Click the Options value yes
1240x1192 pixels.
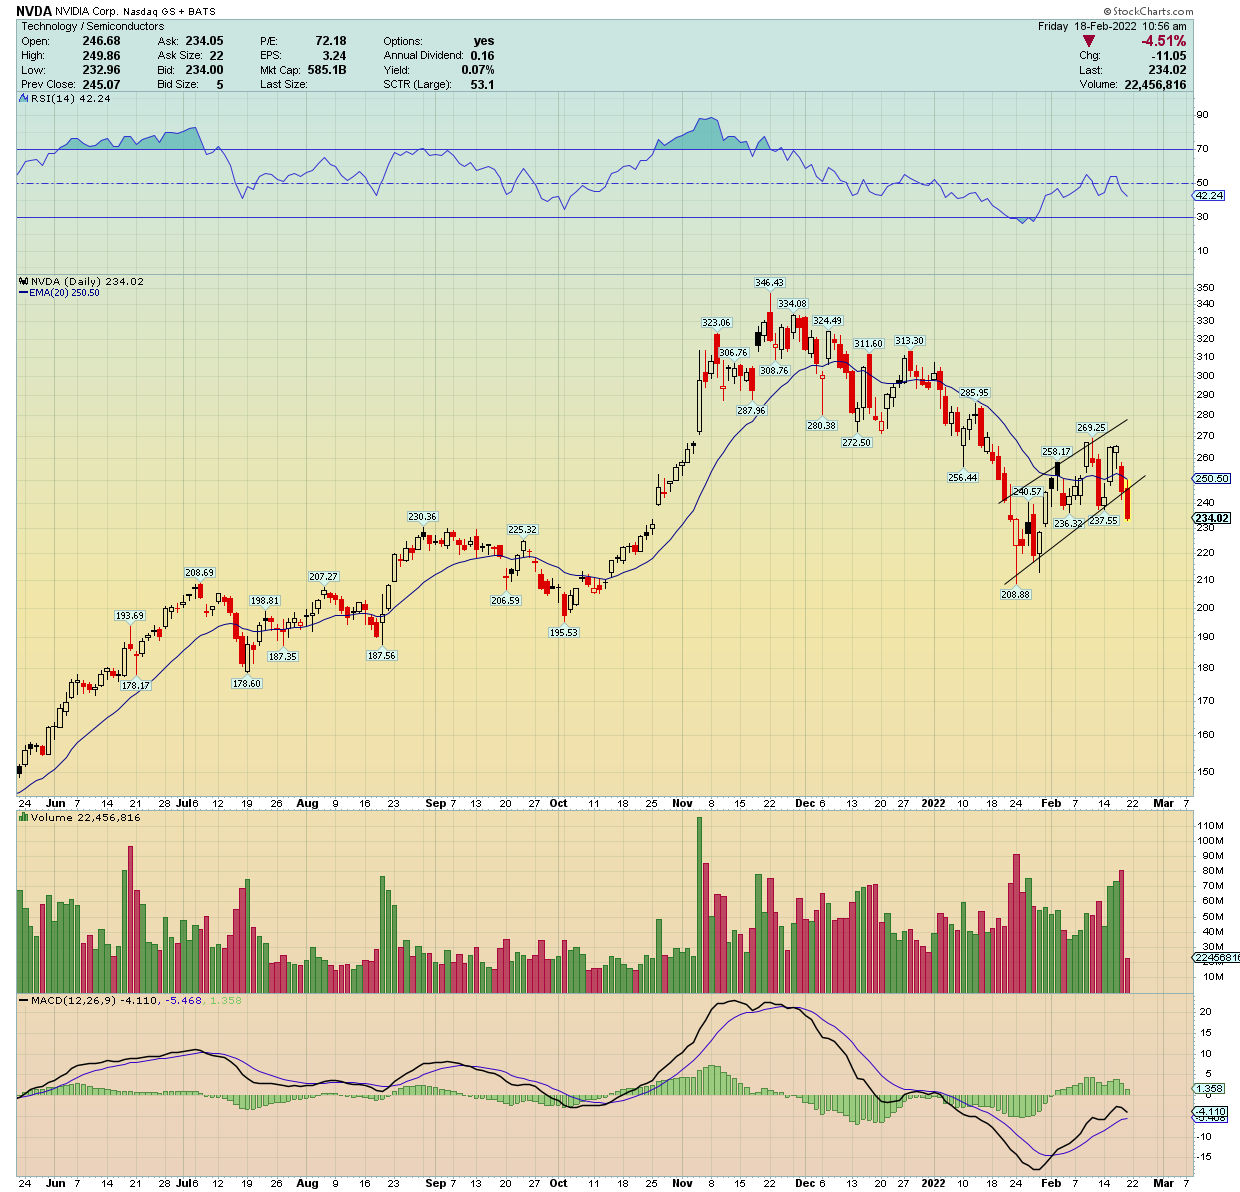click(484, 41)
